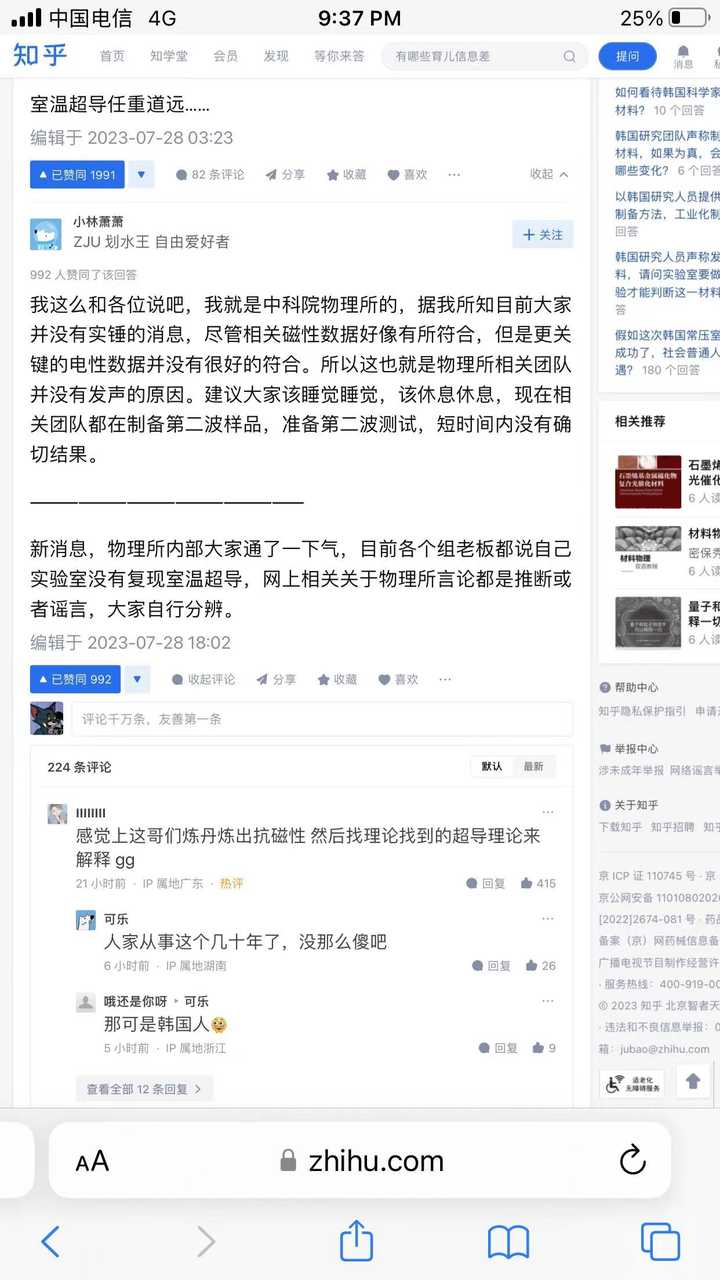Open Safari share sheet icon
The width and height of the screenshot is (720, 1280).
click(356, 1241)
